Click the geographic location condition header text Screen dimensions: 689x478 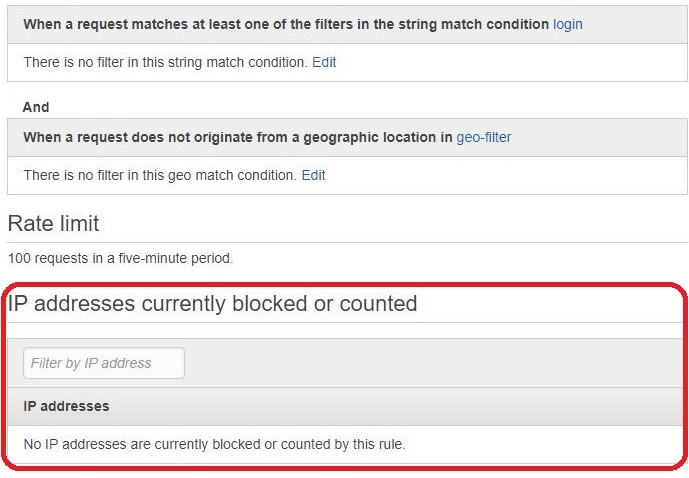(x=237, y=137)
